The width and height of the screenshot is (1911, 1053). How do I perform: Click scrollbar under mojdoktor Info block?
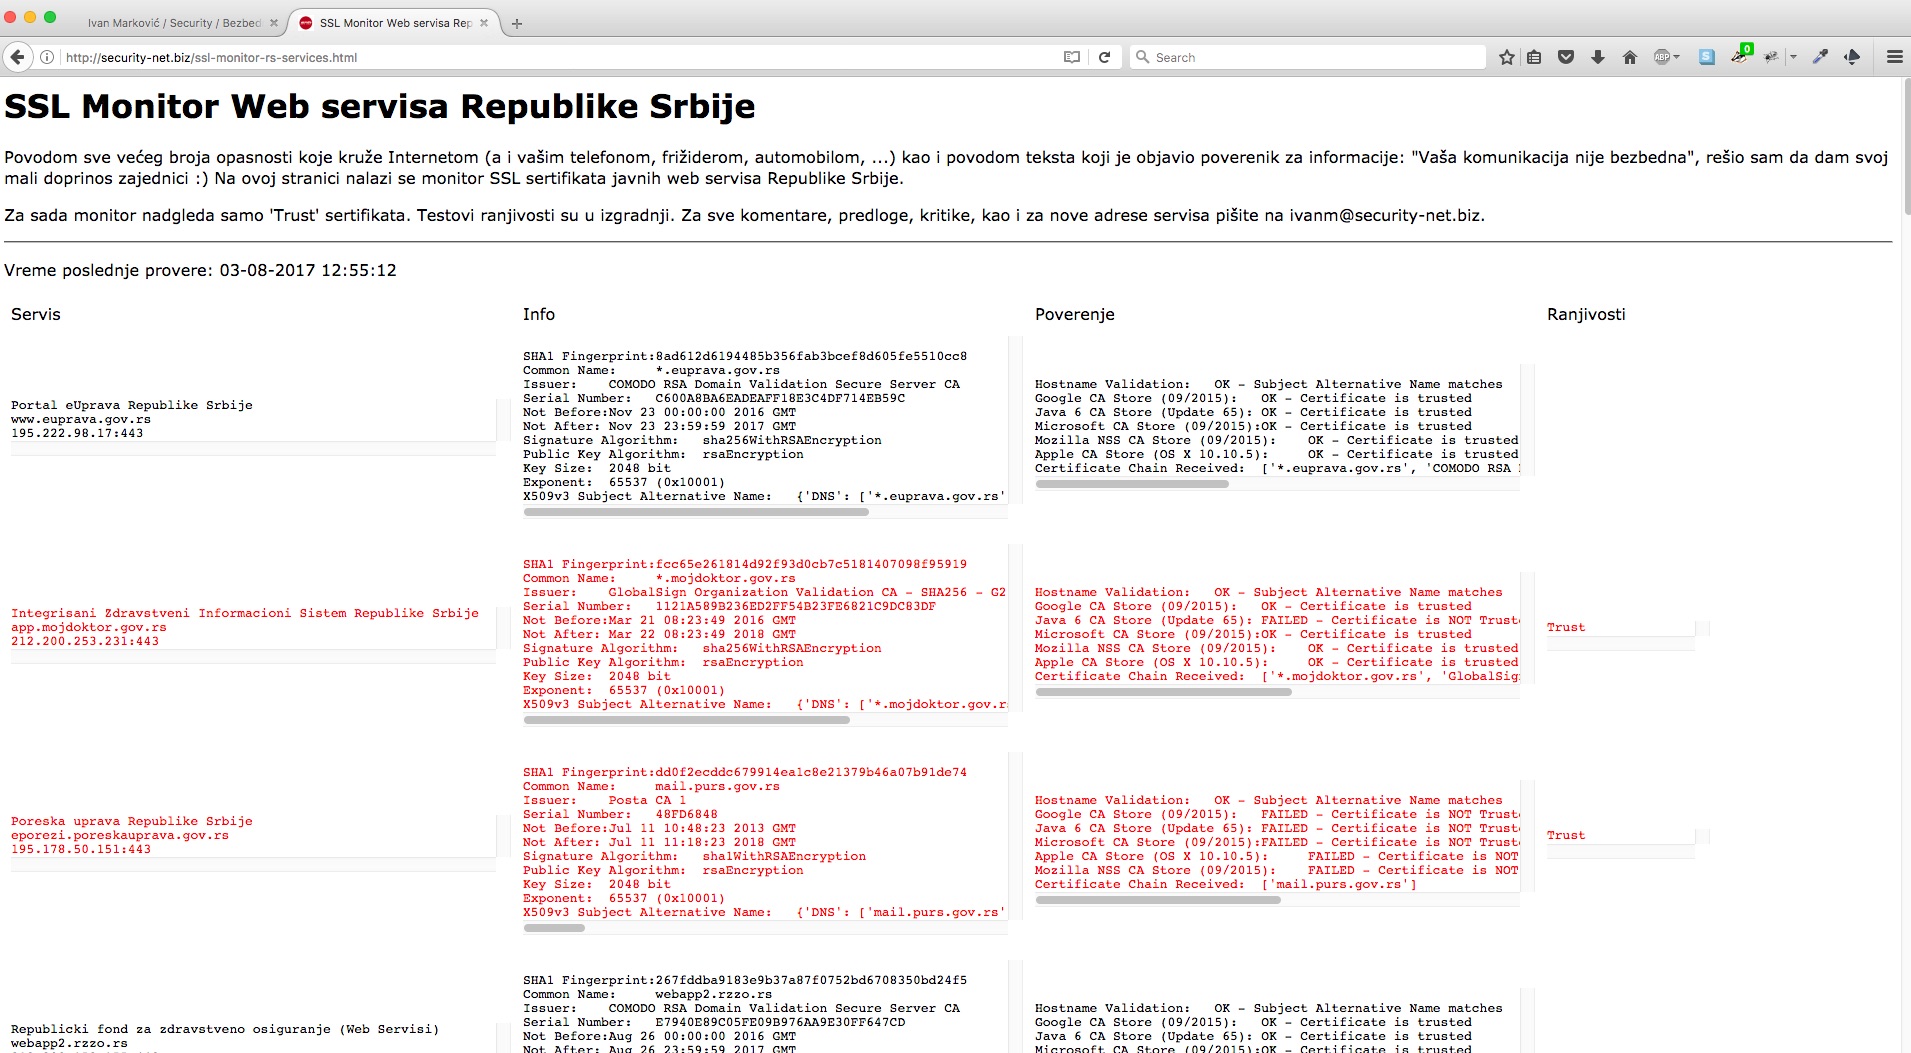point(686,720)
